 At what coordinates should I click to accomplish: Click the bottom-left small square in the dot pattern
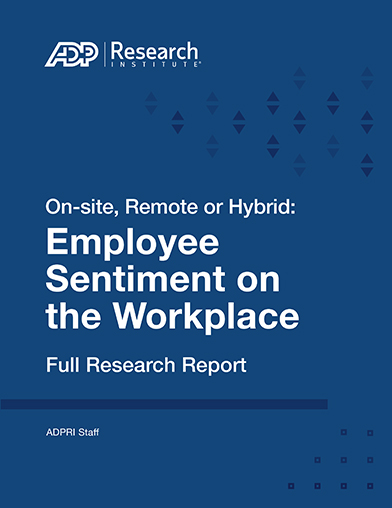[x=291, y=486]
